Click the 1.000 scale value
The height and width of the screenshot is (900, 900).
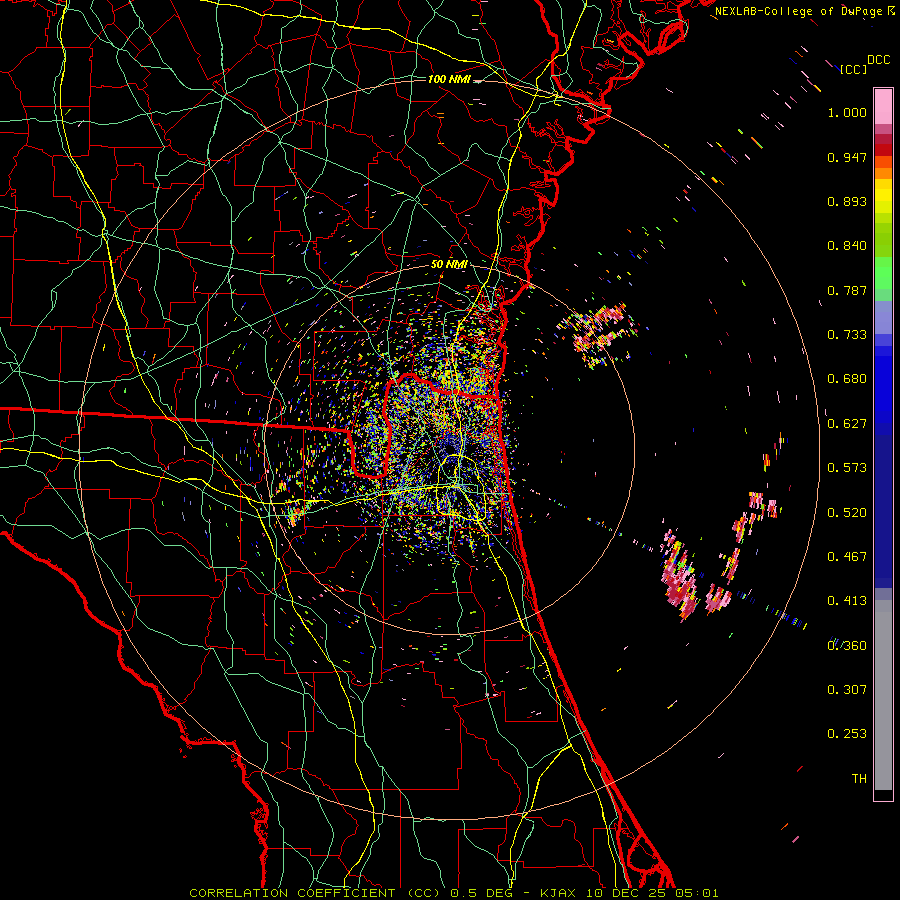pyautogui.click(x=847, y=112)
